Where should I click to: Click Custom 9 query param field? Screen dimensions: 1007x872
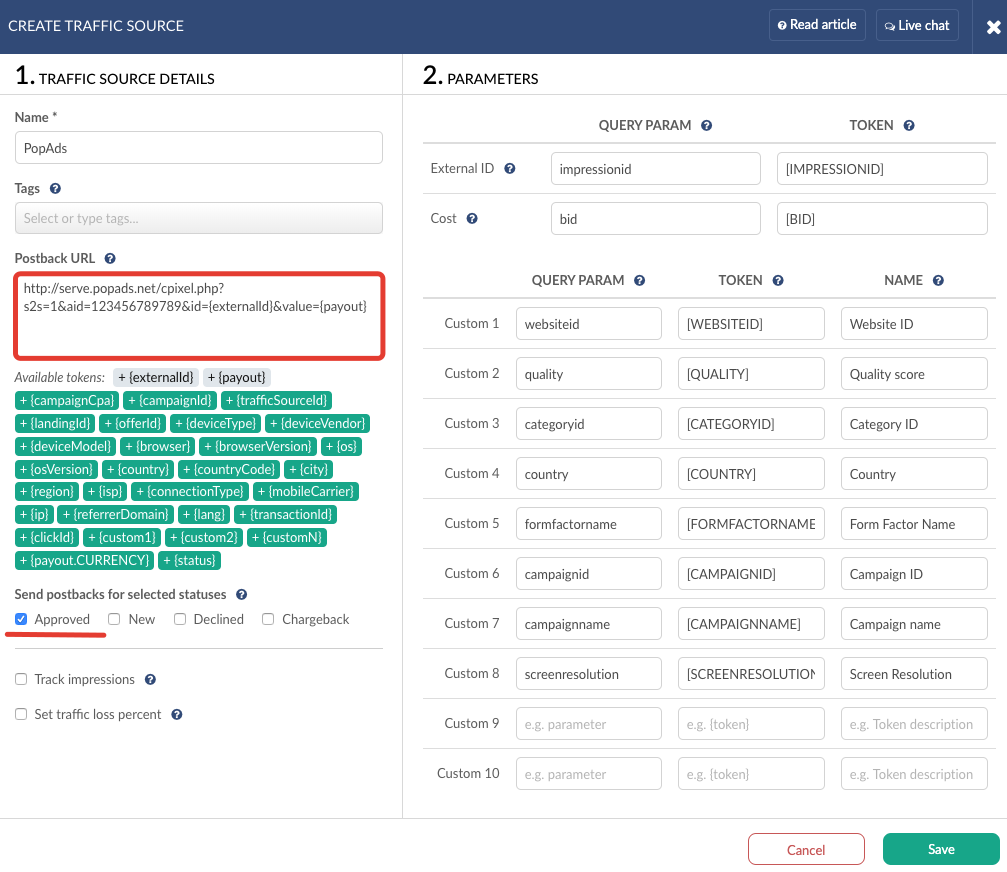[589, 724]
